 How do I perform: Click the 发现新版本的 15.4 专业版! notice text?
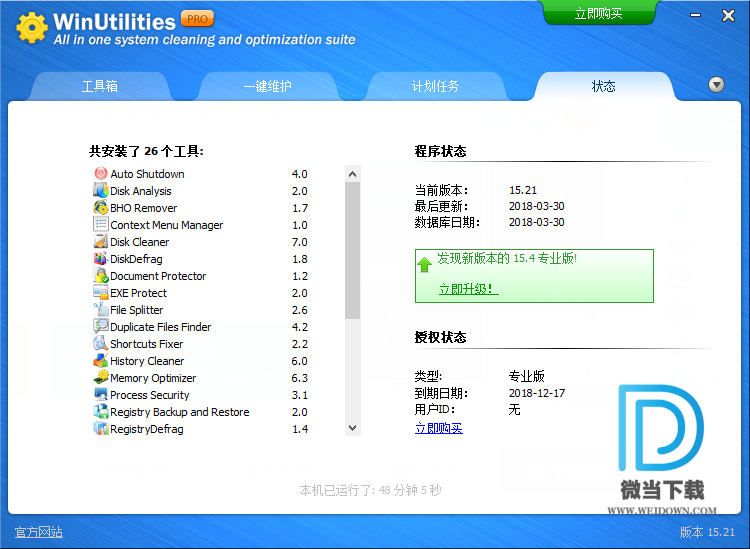point(507,259)
